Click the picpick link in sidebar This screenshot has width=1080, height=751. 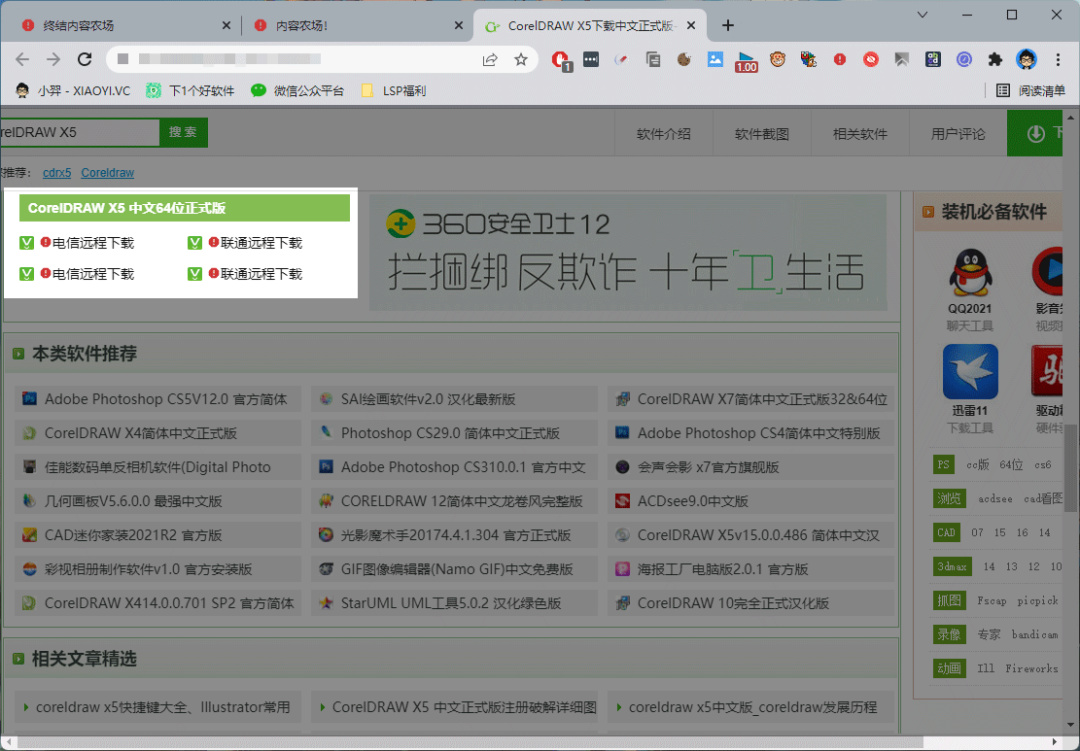pyautogui.click(x=1037, y=600)
